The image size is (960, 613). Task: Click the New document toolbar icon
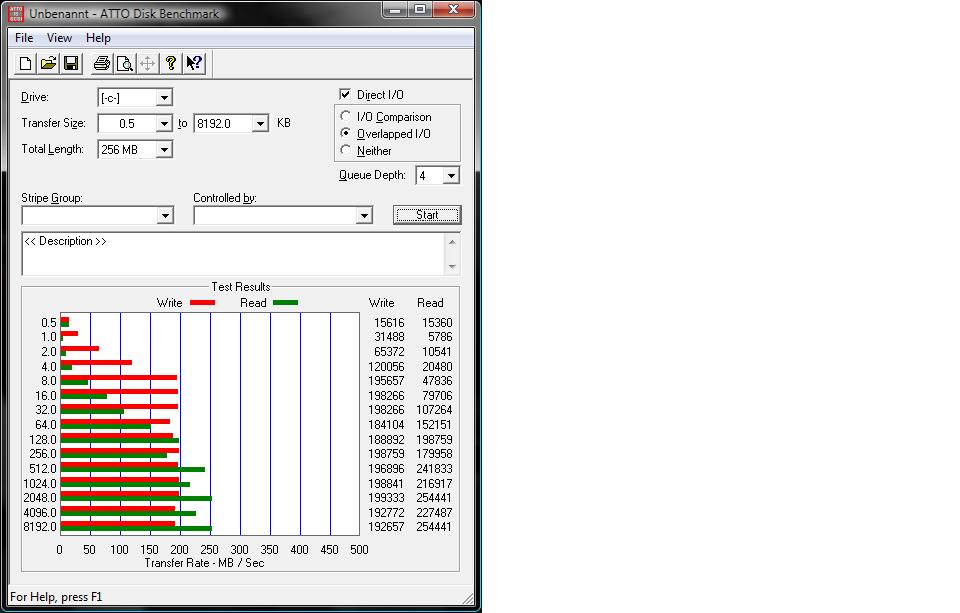(x=26, y=64)
